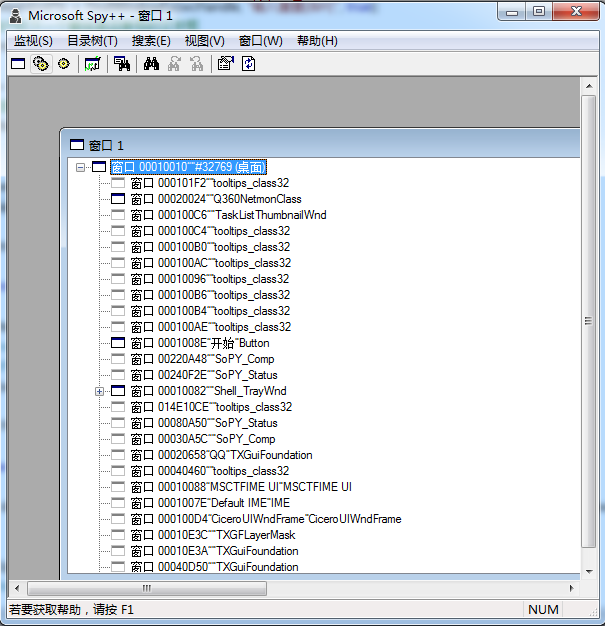Select row 00220A48 SoPY_Comp
The width and height of the screenshot is (605, 626).
202,359
